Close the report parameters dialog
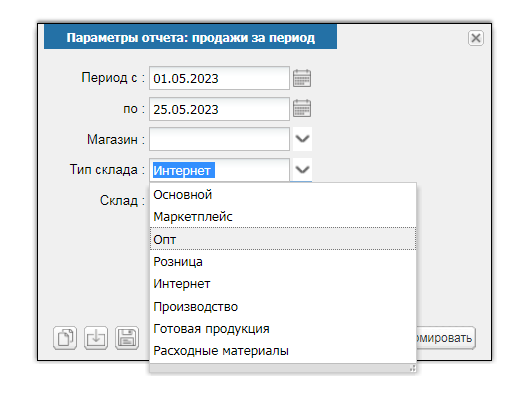Image resolution: width=518 pixels, height=394 pixels. pyautogui.click(x=476, y=38)
